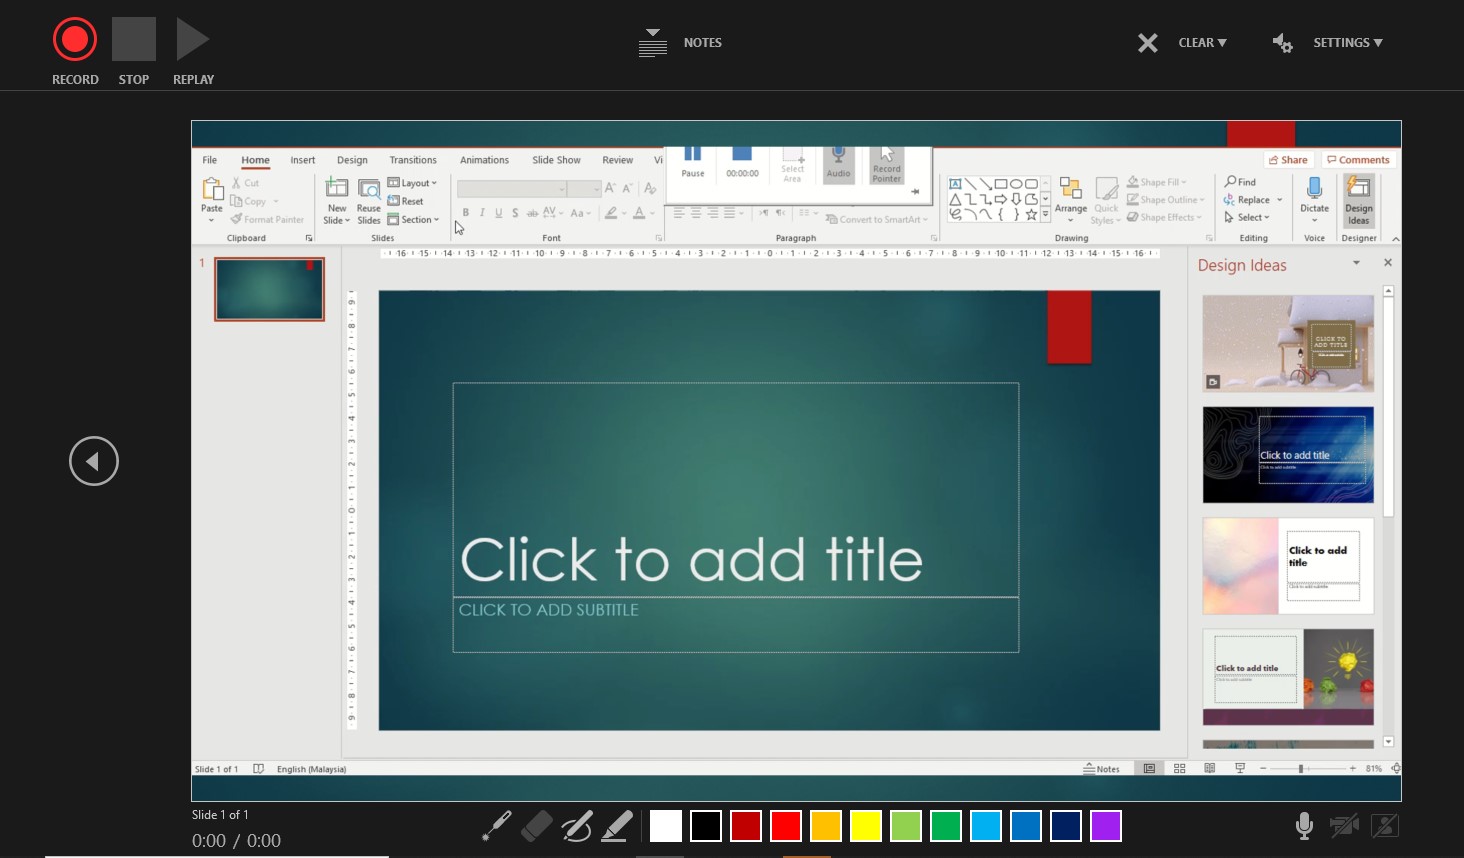Choose the purple ink color swatch
Viewport: 1464px width, 858px height.
coord(1106,826)
